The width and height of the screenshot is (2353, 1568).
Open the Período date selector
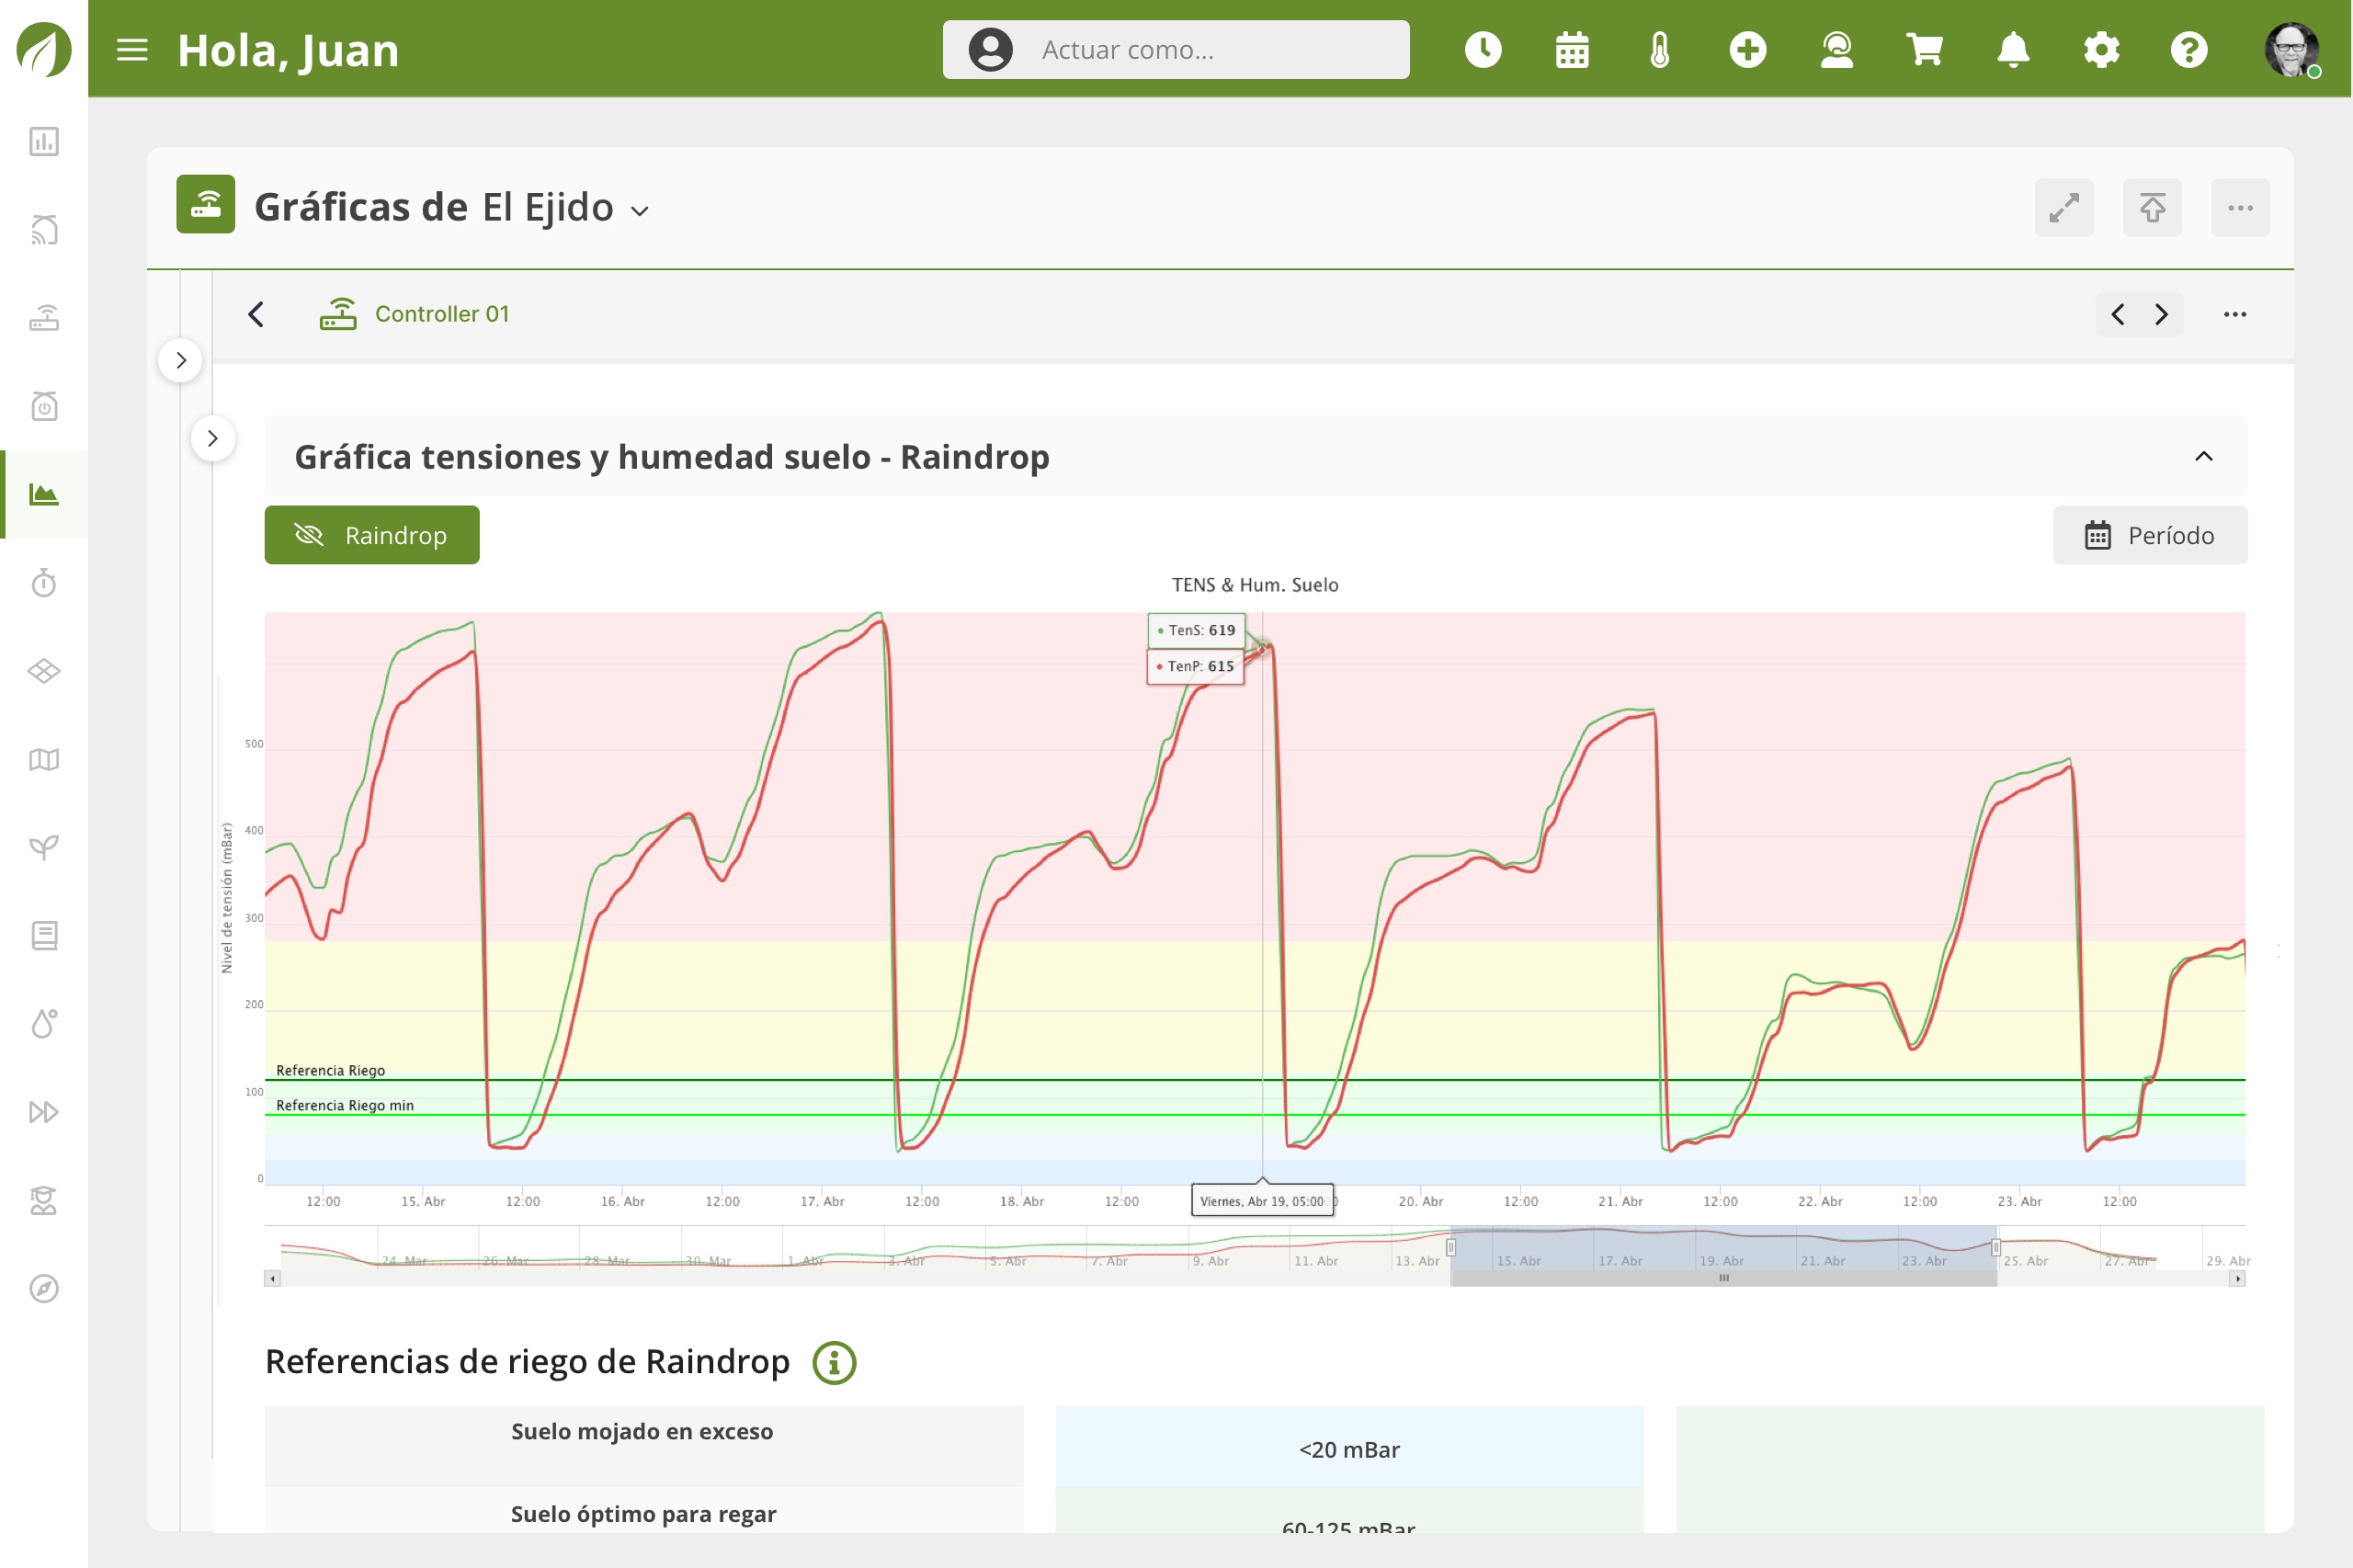pos(2150,535)
